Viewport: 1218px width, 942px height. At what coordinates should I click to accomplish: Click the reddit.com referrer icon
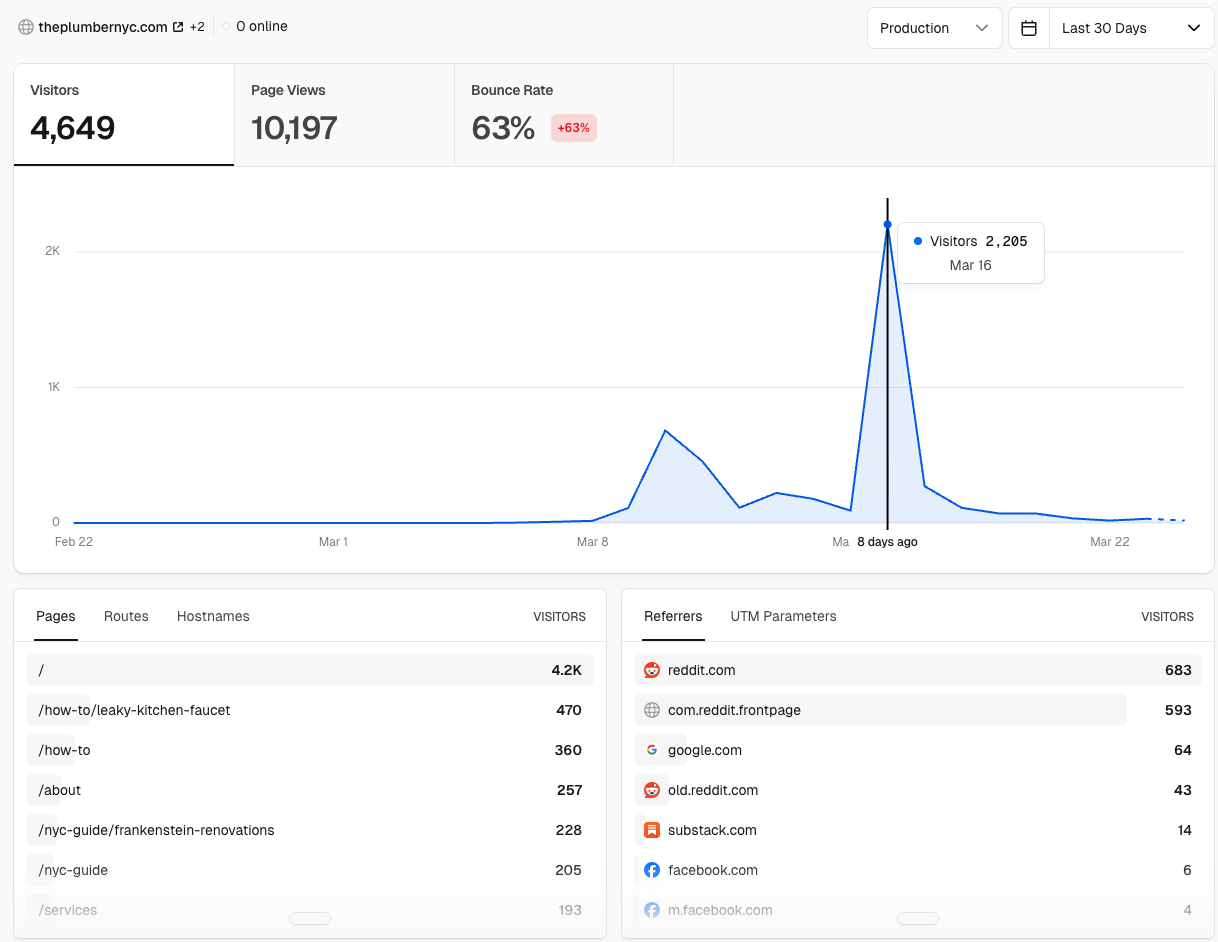652,670
